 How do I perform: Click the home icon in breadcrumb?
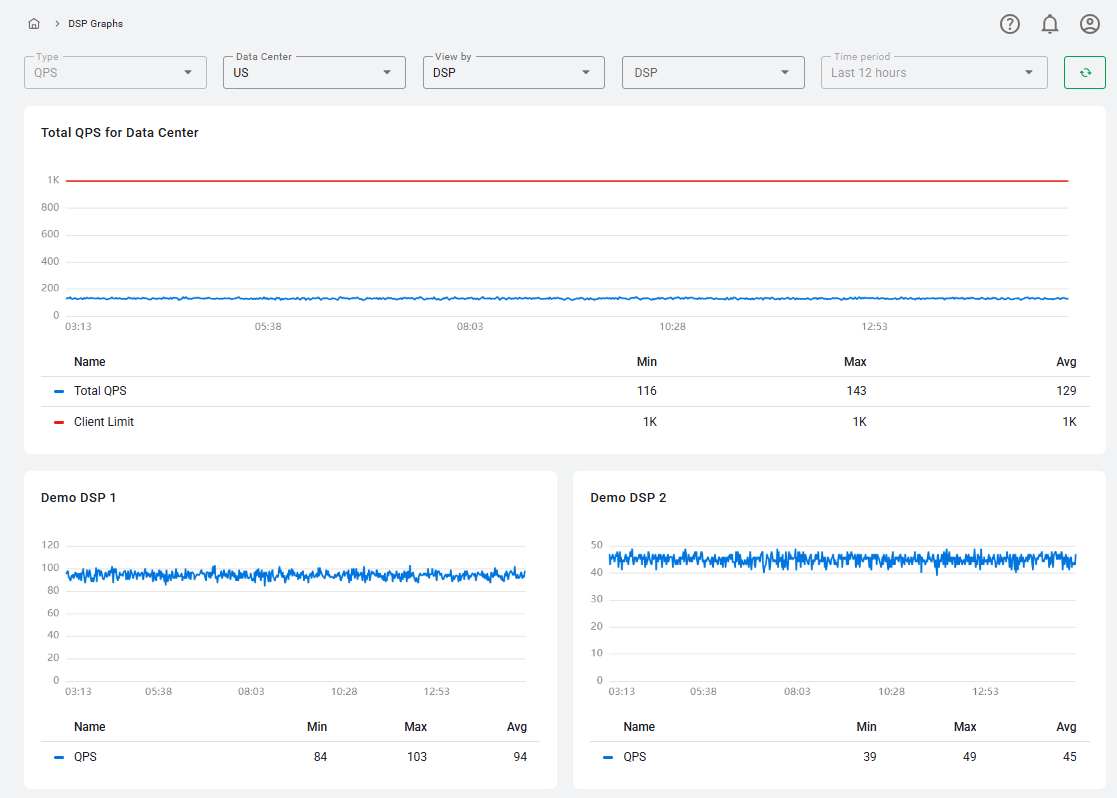coord(34,23)
